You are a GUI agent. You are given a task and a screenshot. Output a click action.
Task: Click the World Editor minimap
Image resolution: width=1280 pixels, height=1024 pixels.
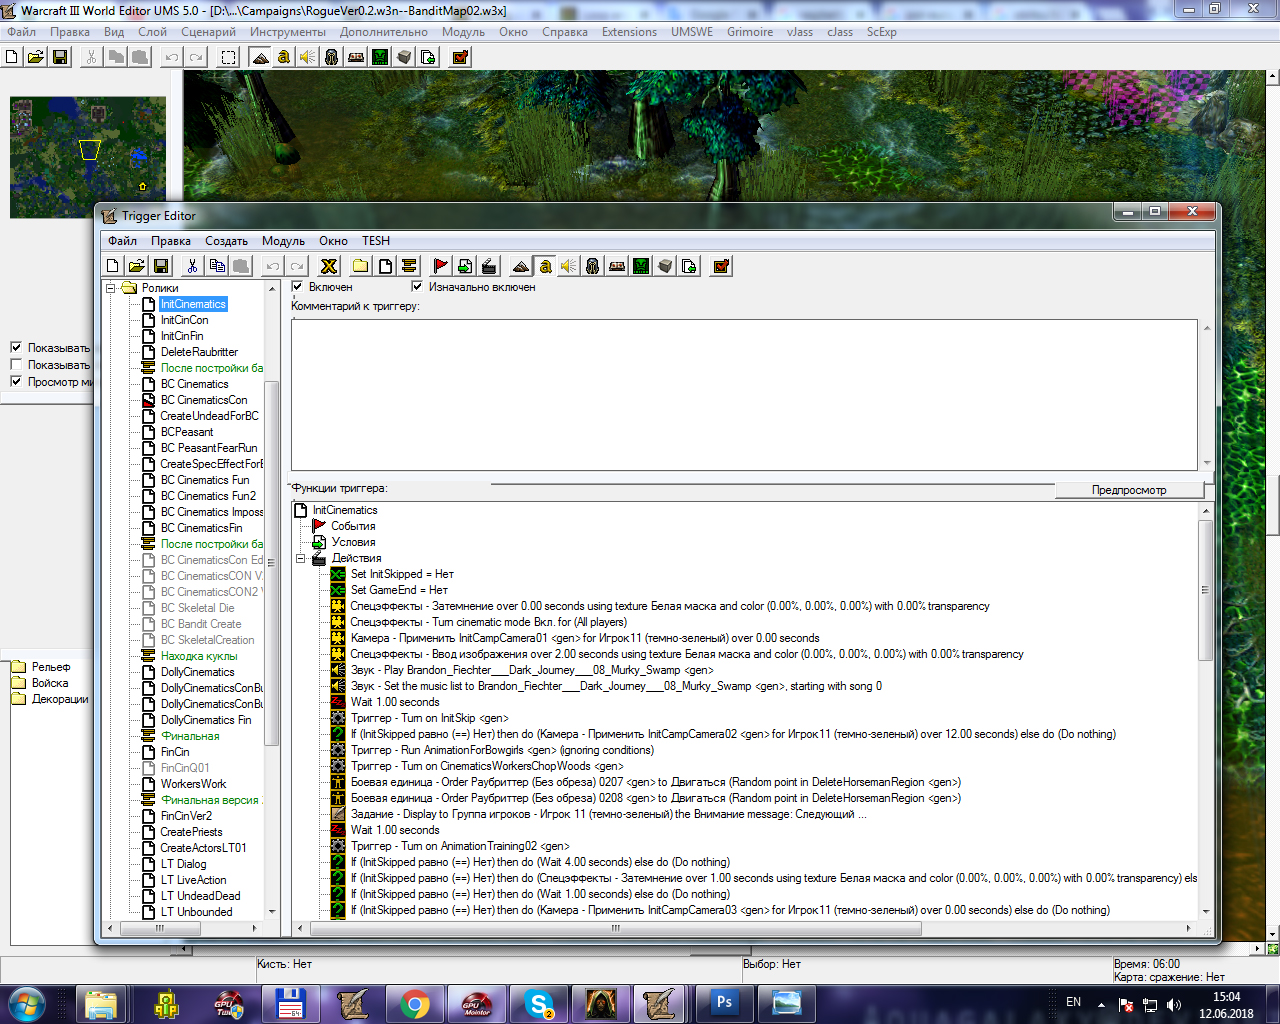pos(88,157)
